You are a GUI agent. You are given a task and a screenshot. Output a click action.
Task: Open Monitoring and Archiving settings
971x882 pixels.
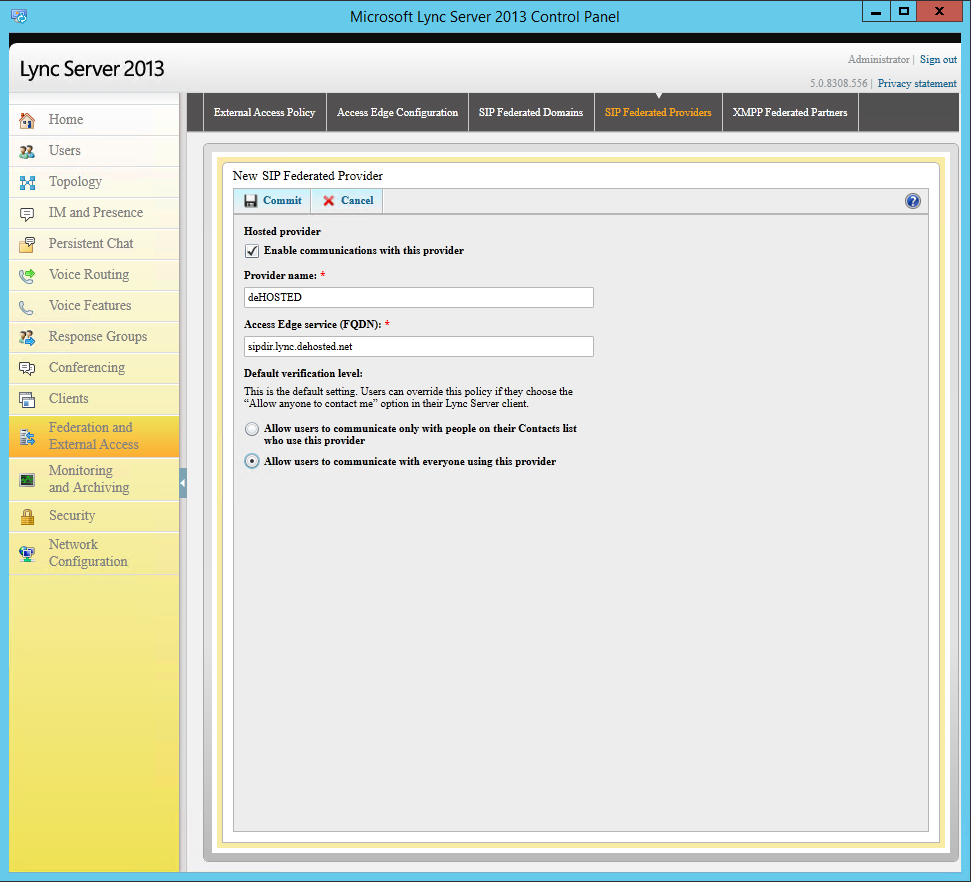[87, 478]
